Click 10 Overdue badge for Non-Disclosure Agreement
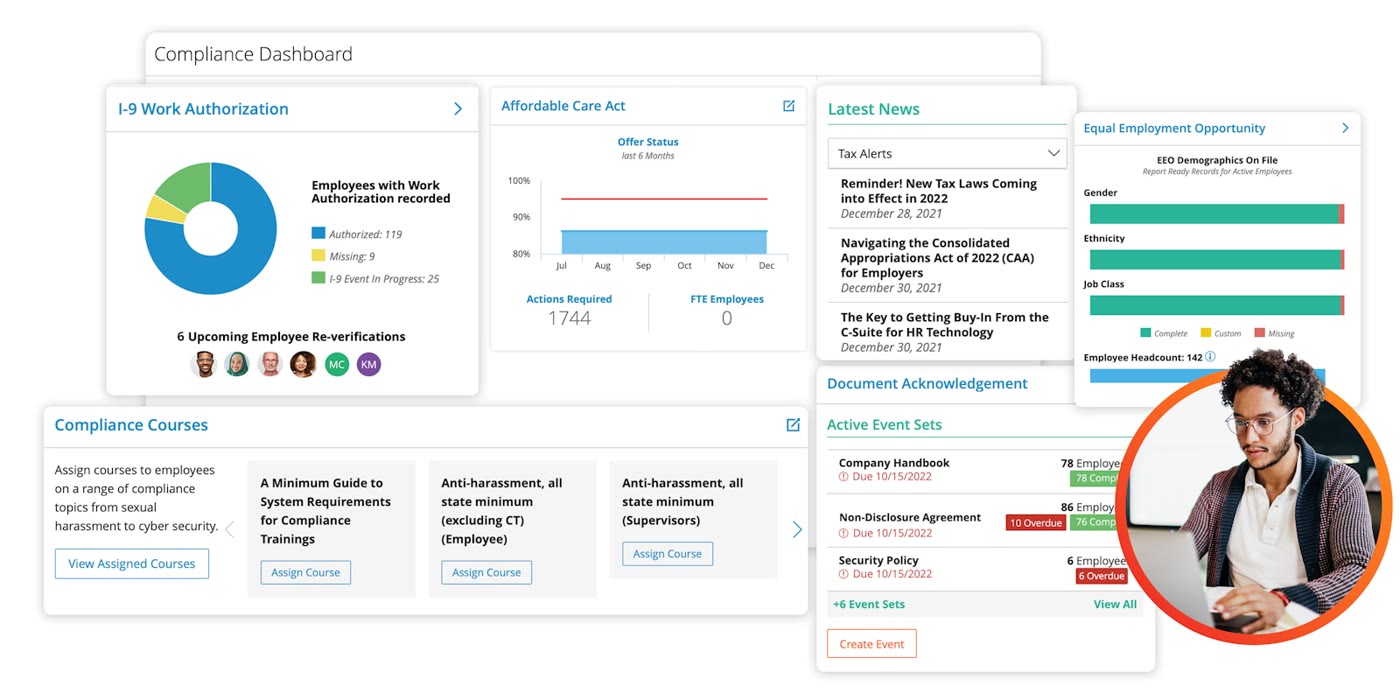This screenshot has width=1400, height=700. 1036,523
